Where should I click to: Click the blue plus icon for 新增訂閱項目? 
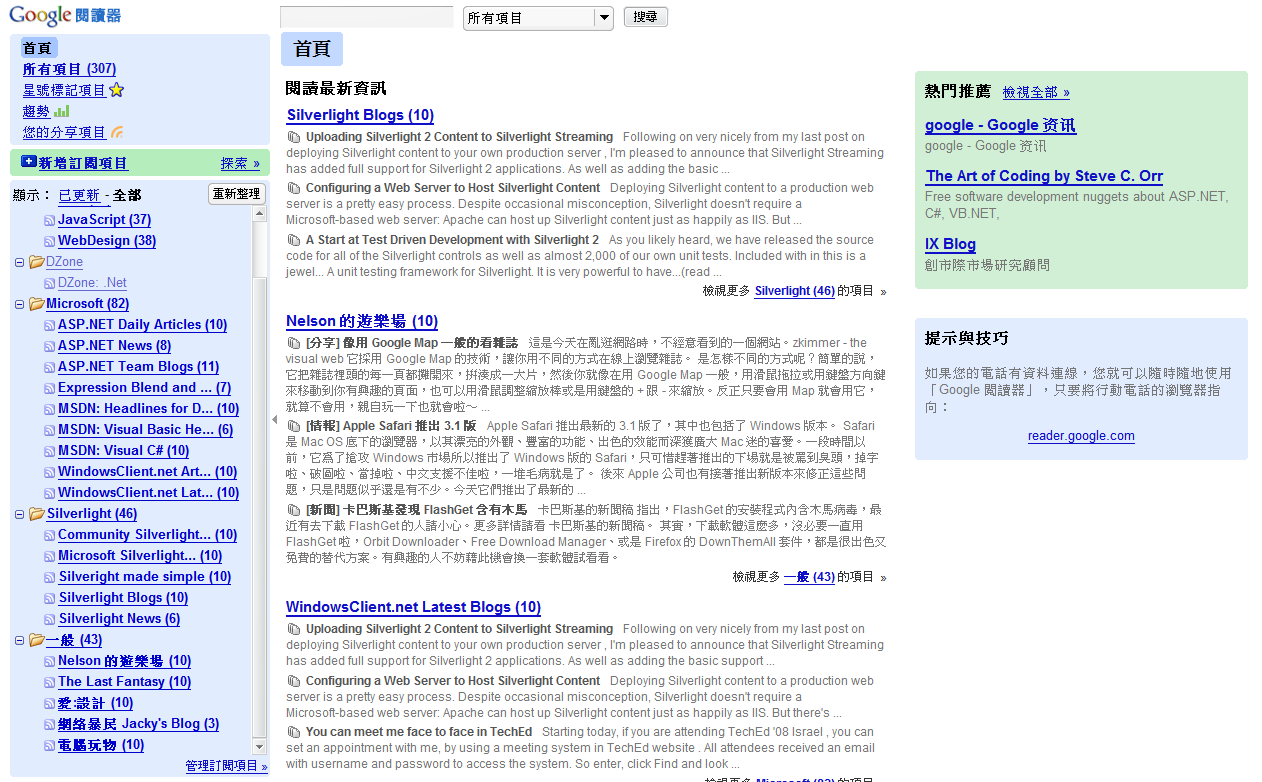tap(29, 162)
